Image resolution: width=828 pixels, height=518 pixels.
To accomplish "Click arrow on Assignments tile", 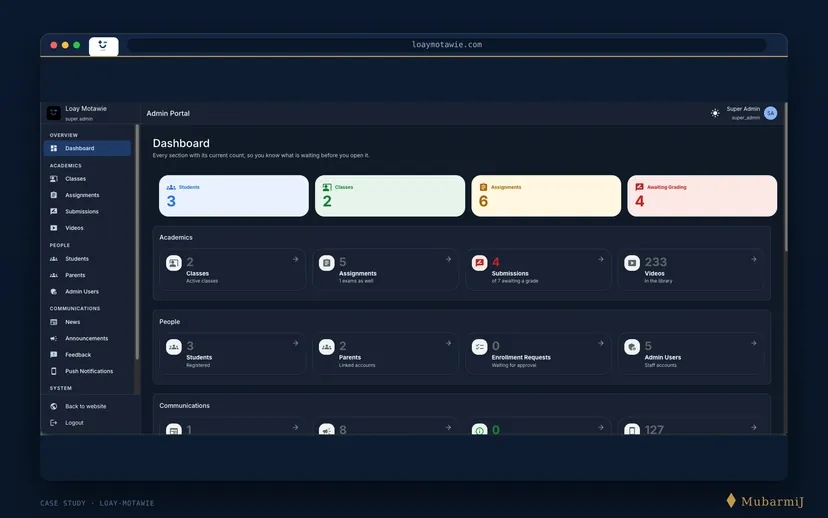I will tap(448, 259).
